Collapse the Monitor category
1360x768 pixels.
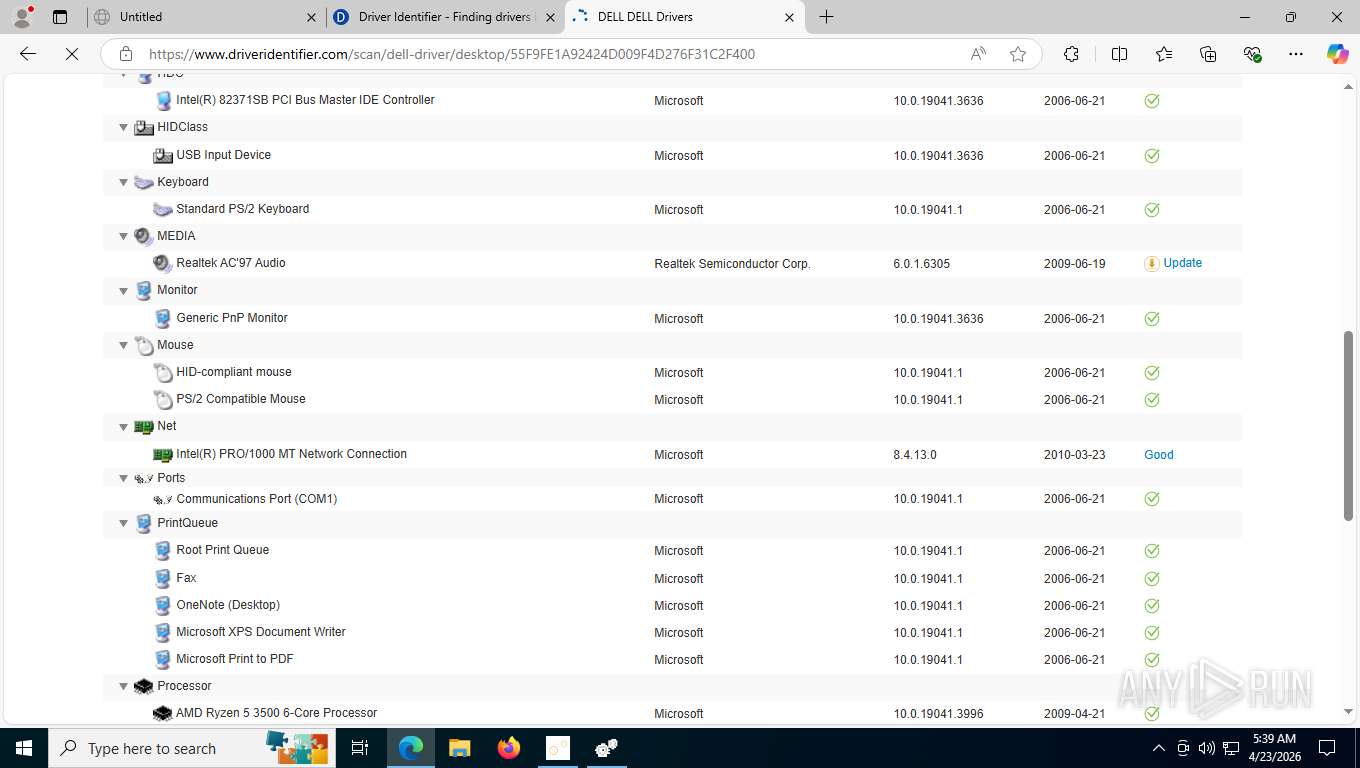(124, 290)
